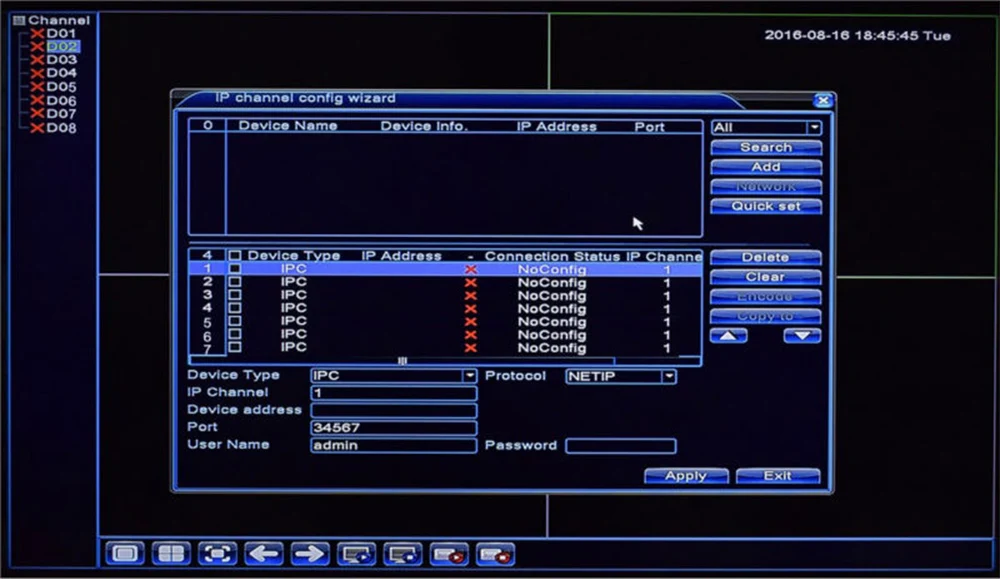Focus the IP Channel input field
The height and width of the screenshot is (579, 1000).
click(x=393, y=393)
